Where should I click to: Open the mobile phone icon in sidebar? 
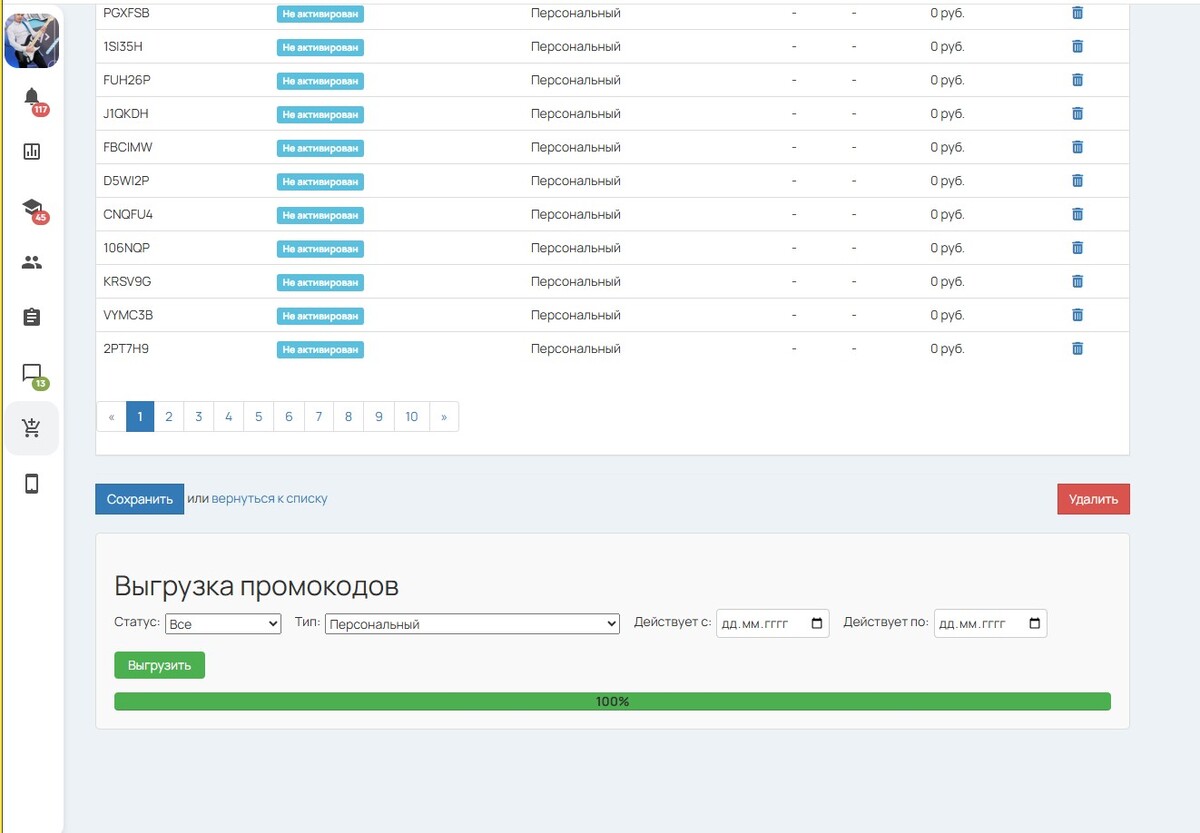coord(32,484)
